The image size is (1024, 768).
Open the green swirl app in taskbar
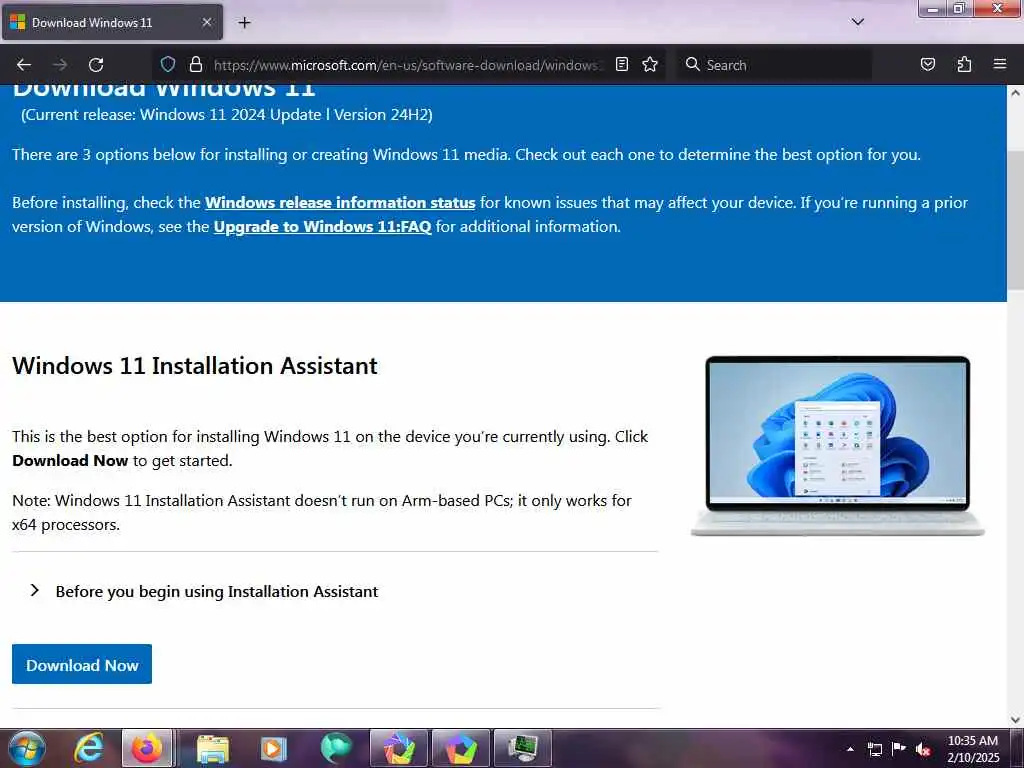[336, 748]
